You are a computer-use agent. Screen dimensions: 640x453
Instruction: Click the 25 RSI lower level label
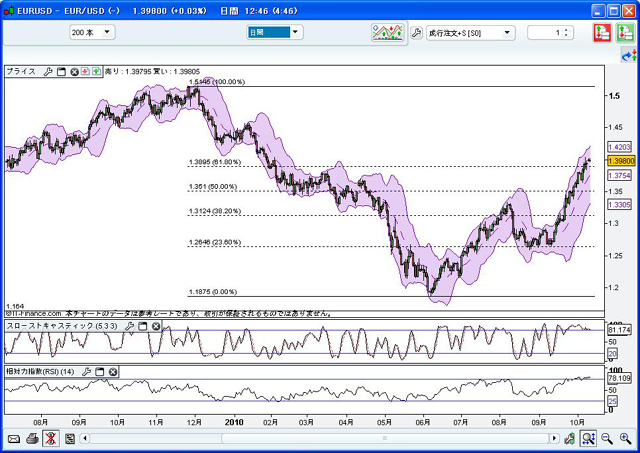(612, 402)
